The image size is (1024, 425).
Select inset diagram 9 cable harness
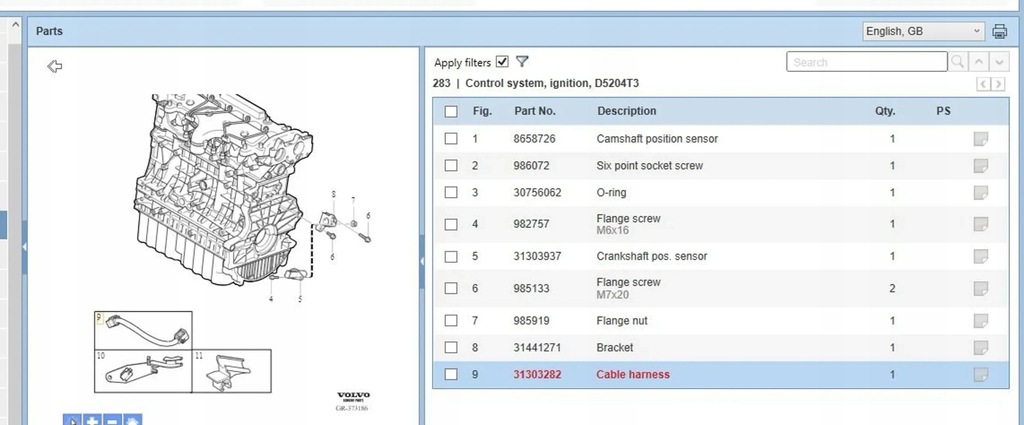click(x=144, y=330)
